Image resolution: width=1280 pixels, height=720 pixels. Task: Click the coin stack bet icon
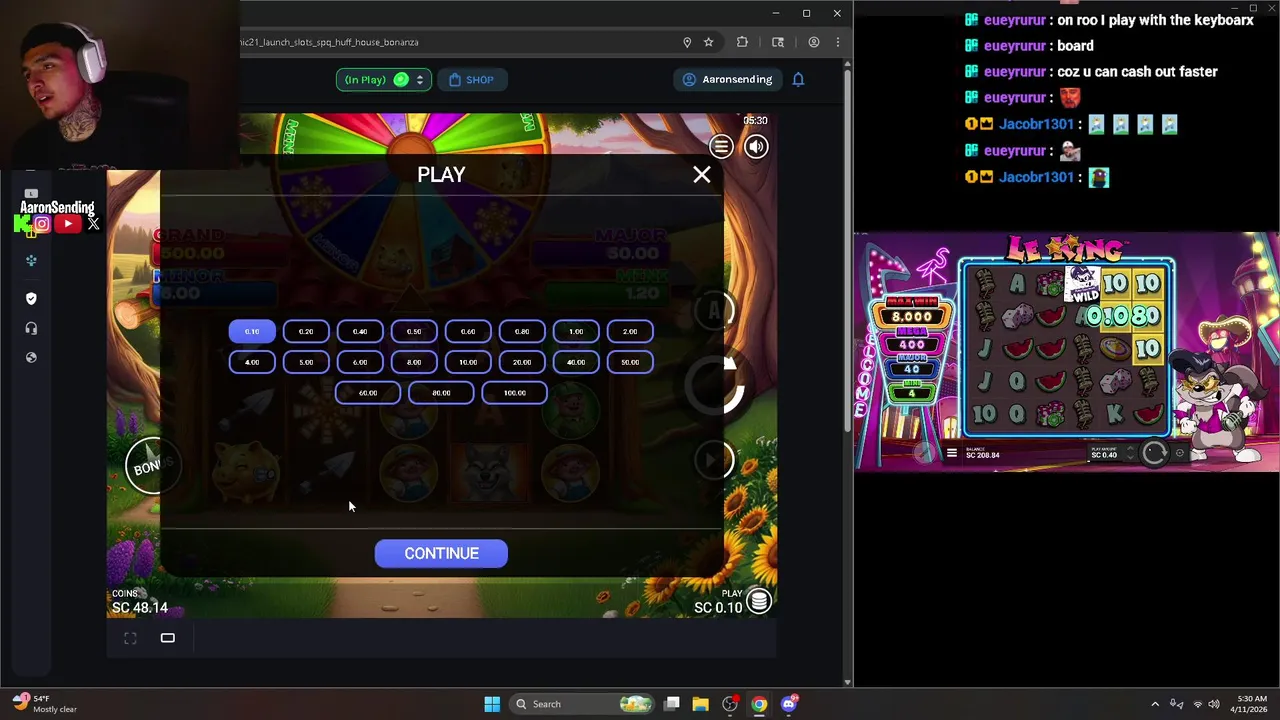coord(759,600)
